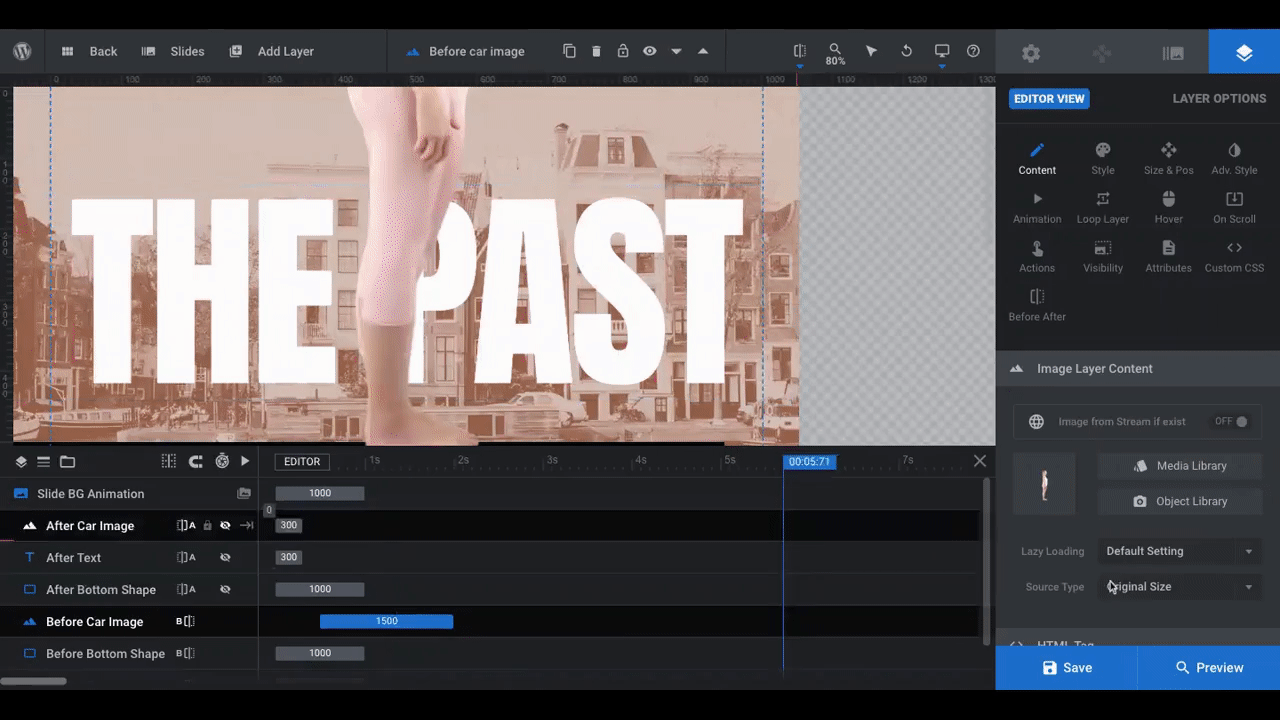Viewport: 1280px width, 720px height.
Task: Toggle visibility of After Car Image layer
Action: click(x=226, y=525)
